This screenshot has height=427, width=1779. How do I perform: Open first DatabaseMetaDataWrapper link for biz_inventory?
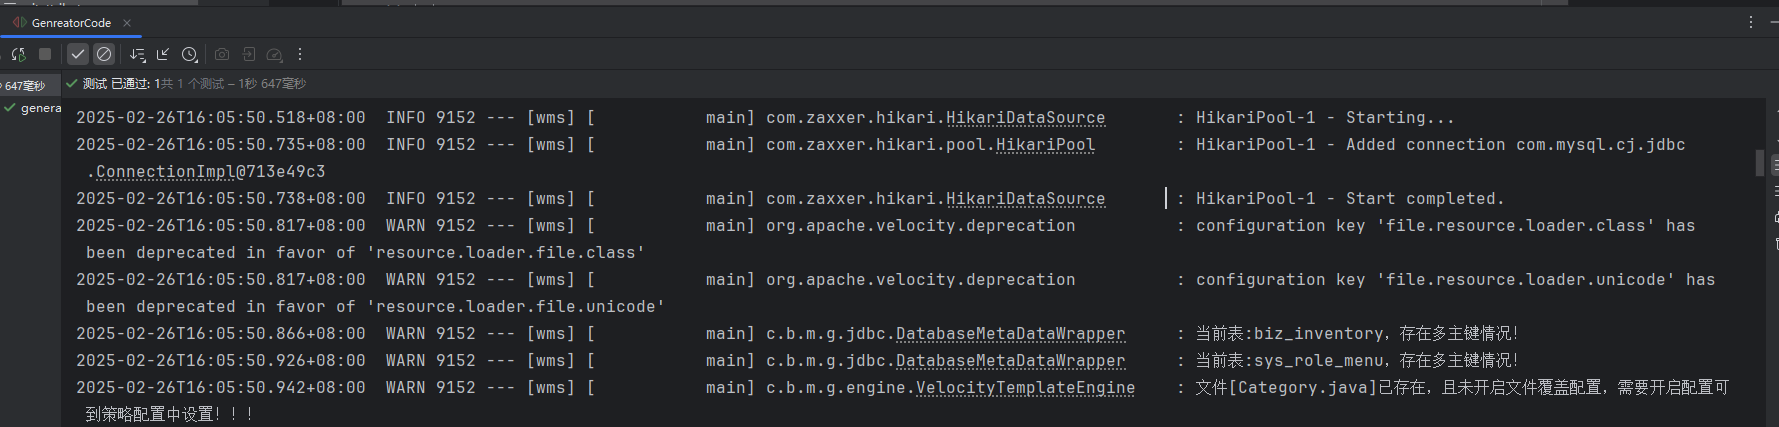click(1010, 334)
